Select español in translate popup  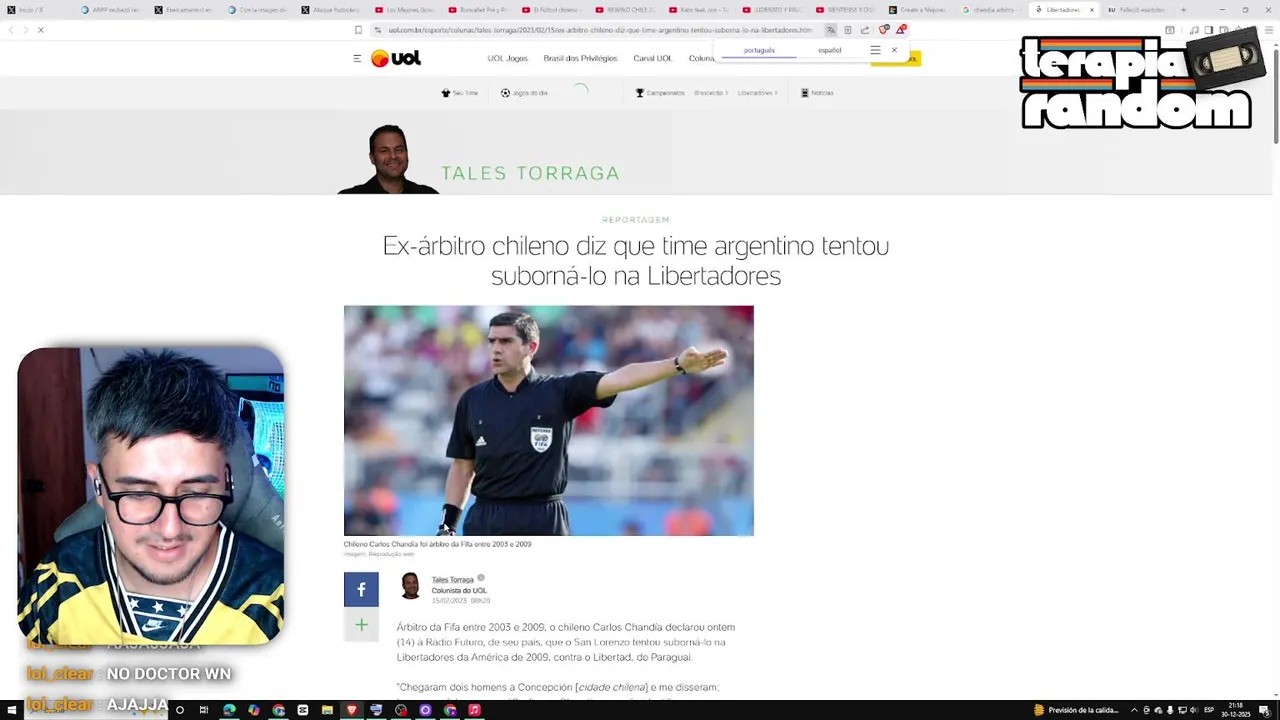[x=830, y=50]
